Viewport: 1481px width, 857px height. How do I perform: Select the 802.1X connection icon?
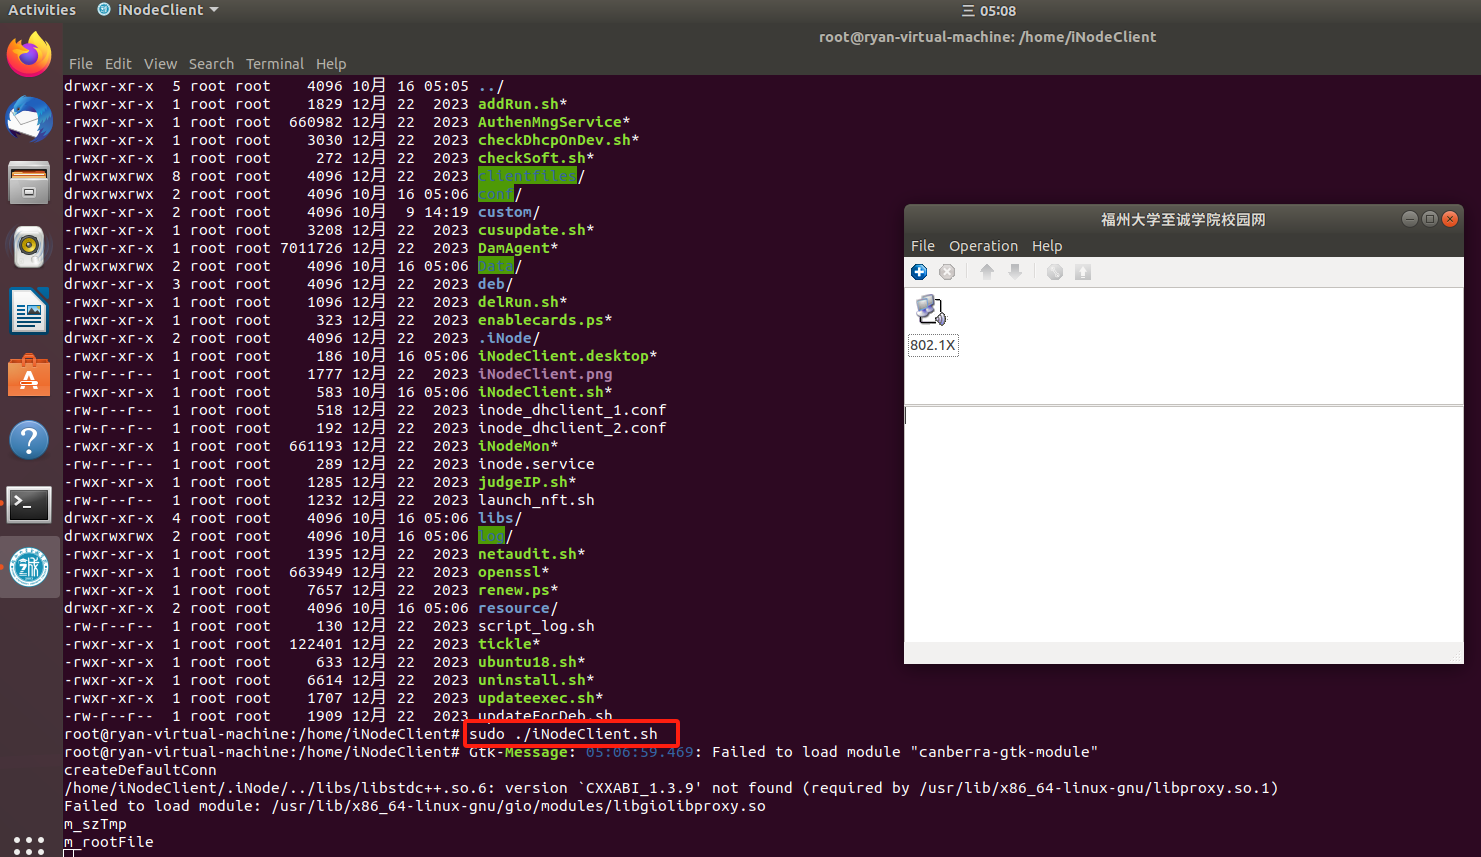pyautogui.click(x=931, y=310)
